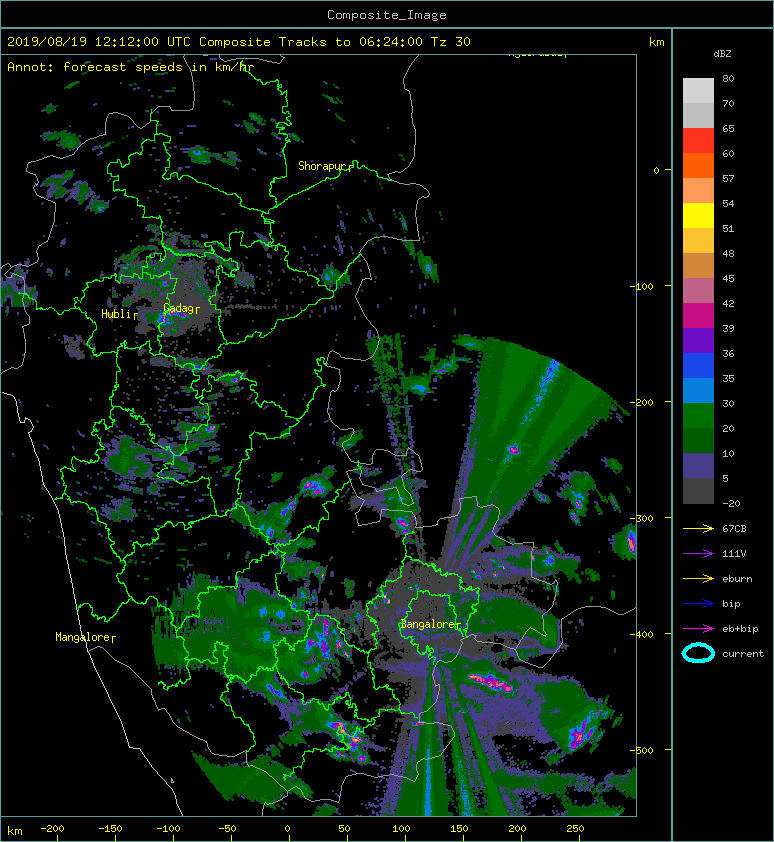Viewport: 774px width, 842px height.
Task: Click the forecast speeds annotation line
Action: point(131,67)
